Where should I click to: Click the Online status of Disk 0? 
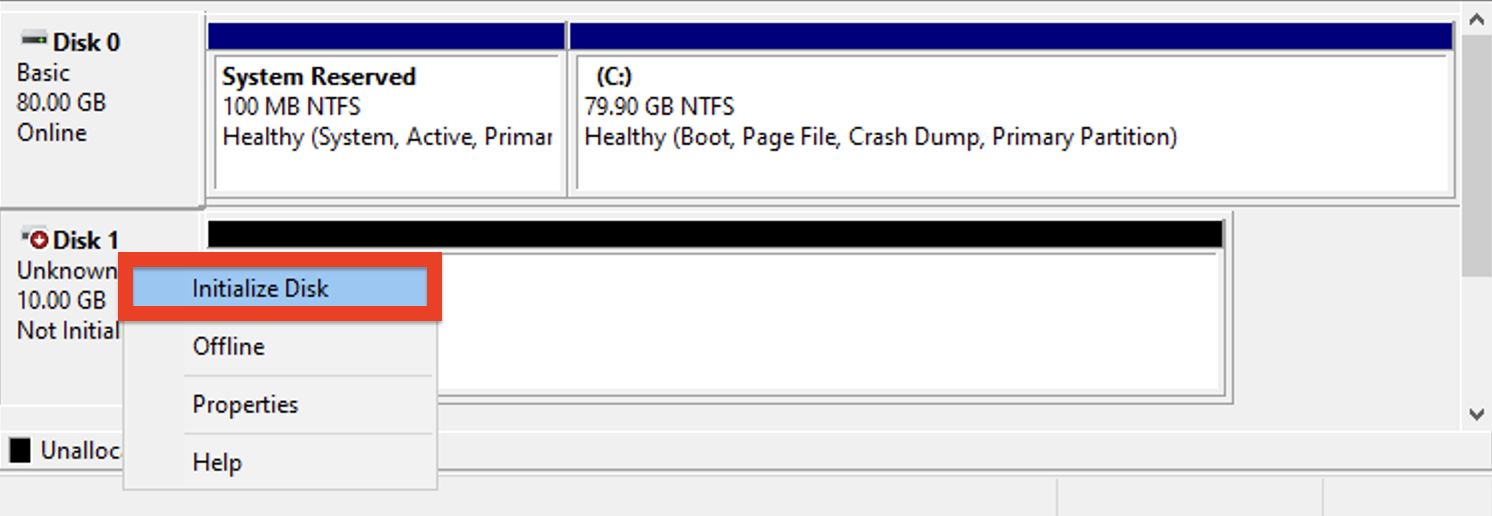click(52, 133)
